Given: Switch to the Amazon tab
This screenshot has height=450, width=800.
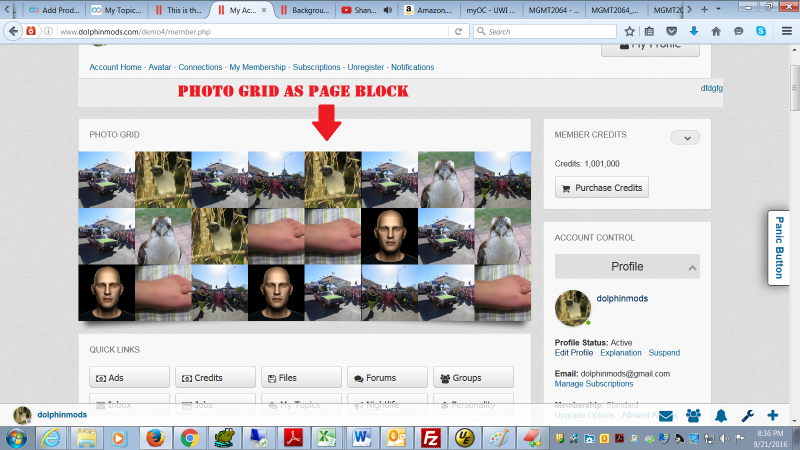Looking at the screenshot, I should 429,10.
